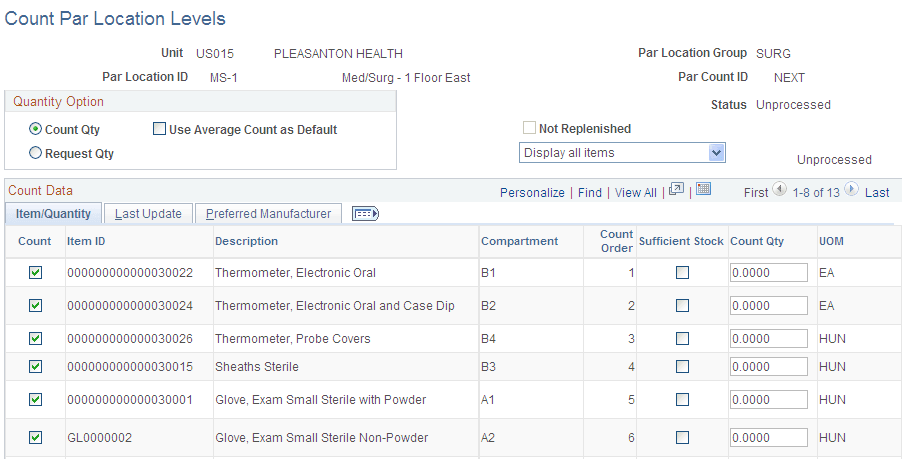Screen dimensions: 902x459
Task: Sort by Compartment column header
Action: click(519, 241)
